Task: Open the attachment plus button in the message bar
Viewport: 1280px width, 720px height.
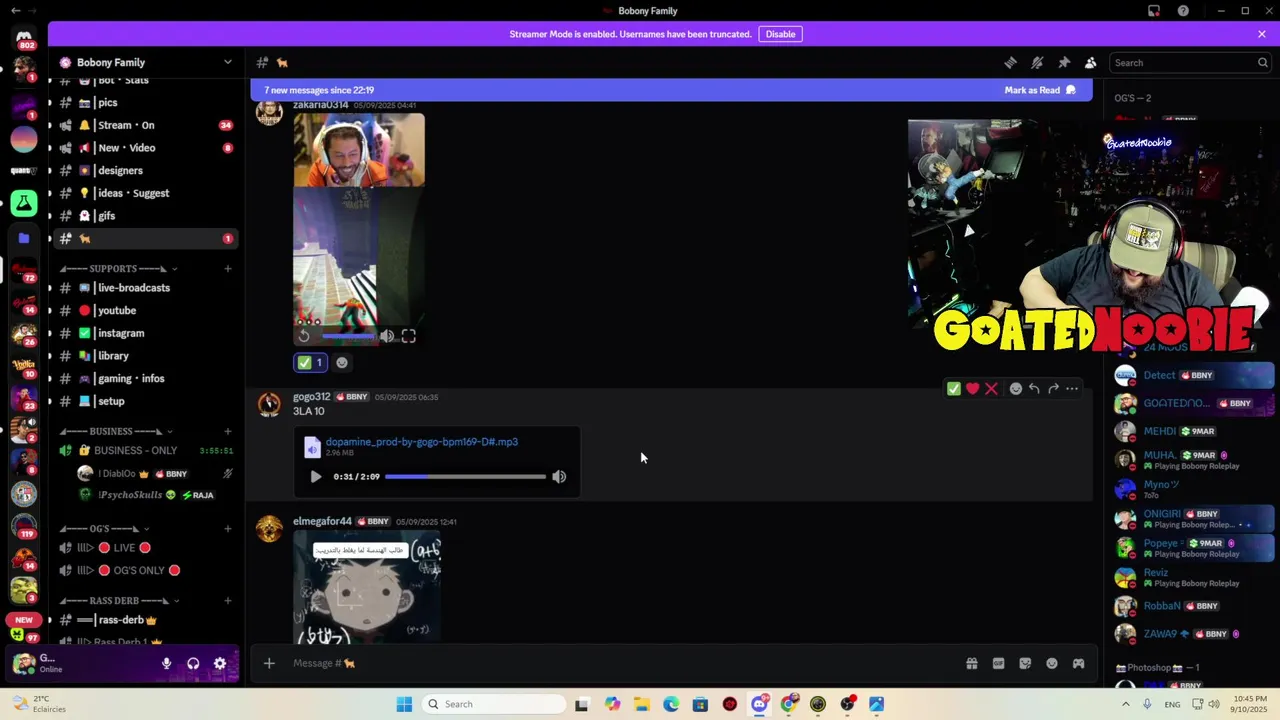Action: pos(269,663)
